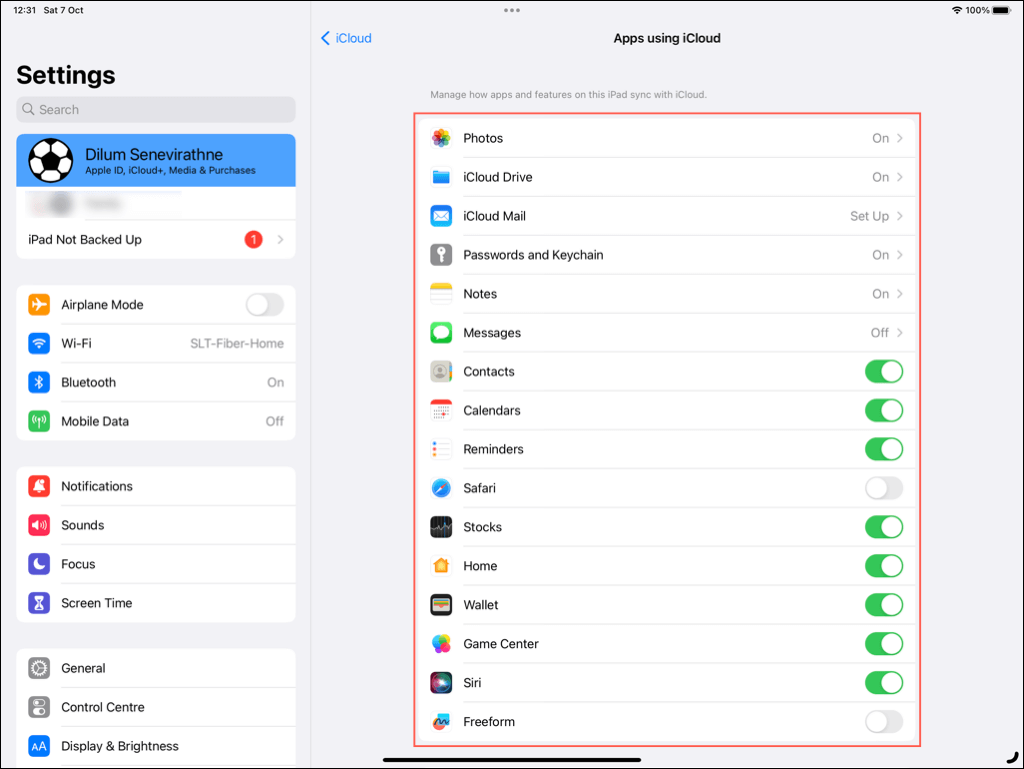Click the Settings search field
This screenshot has width=1024, height=769.
pyautogui.click(x=156, y=110)
